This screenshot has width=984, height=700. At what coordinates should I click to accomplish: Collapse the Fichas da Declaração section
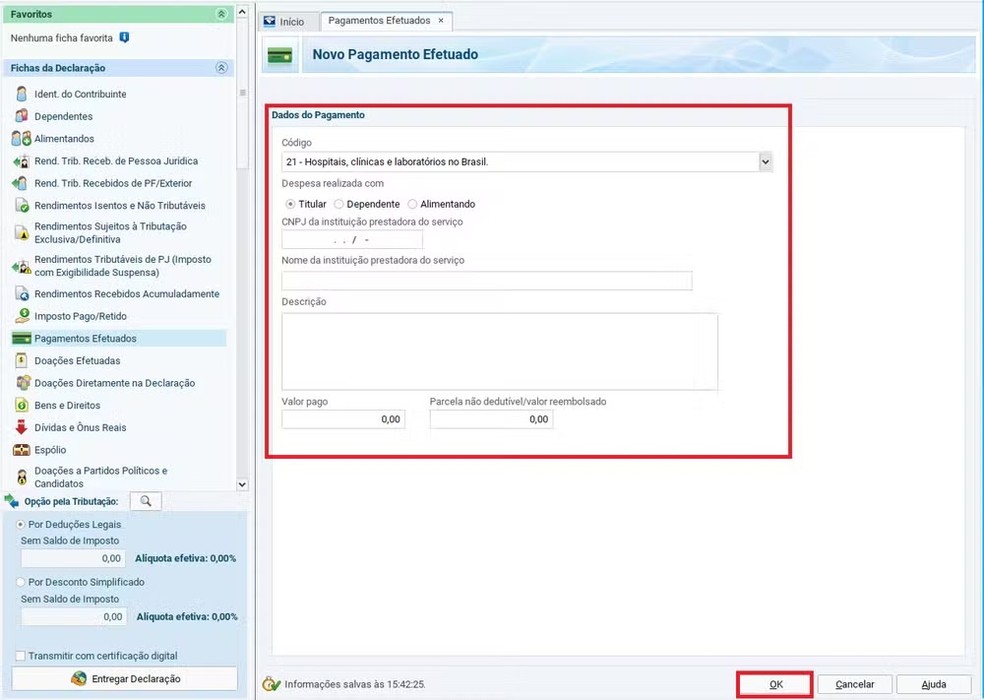(221, 68)
